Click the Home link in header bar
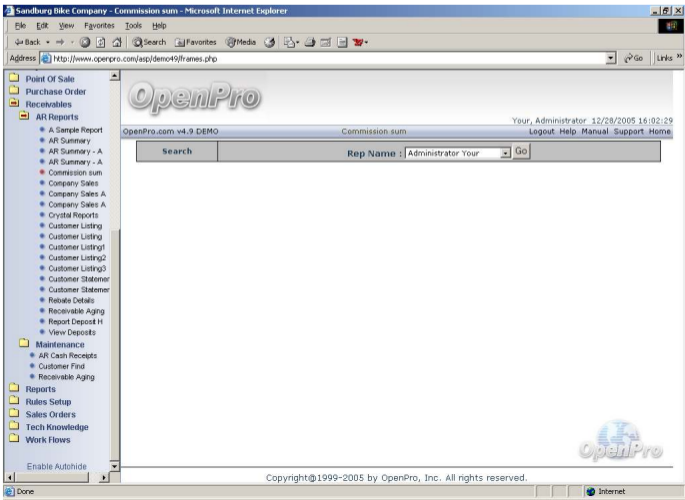 660,131
